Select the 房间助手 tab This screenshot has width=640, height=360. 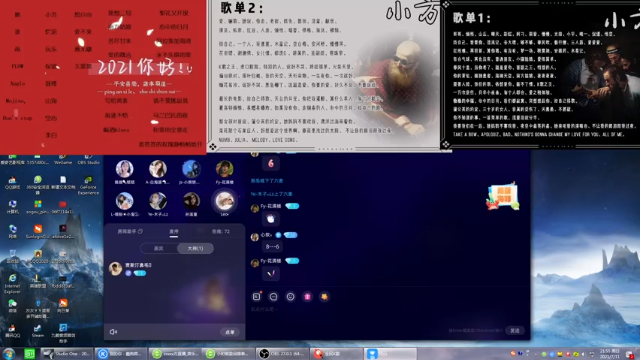coord(130,231)
